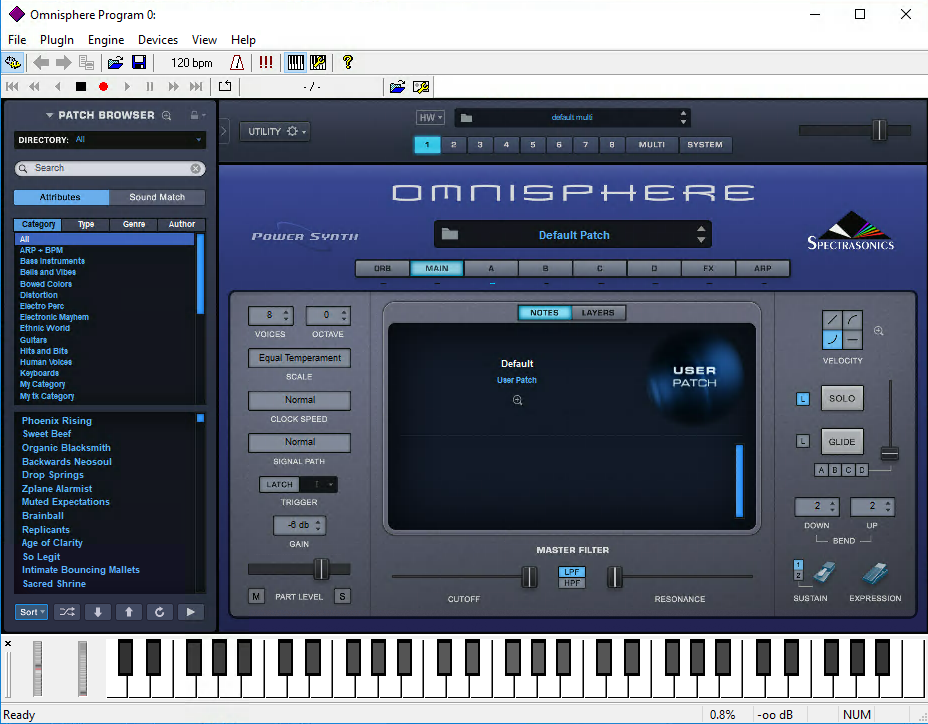Select the Genre attribute column
The height and width of the screenshot is (724, 928).
(134, 224)
